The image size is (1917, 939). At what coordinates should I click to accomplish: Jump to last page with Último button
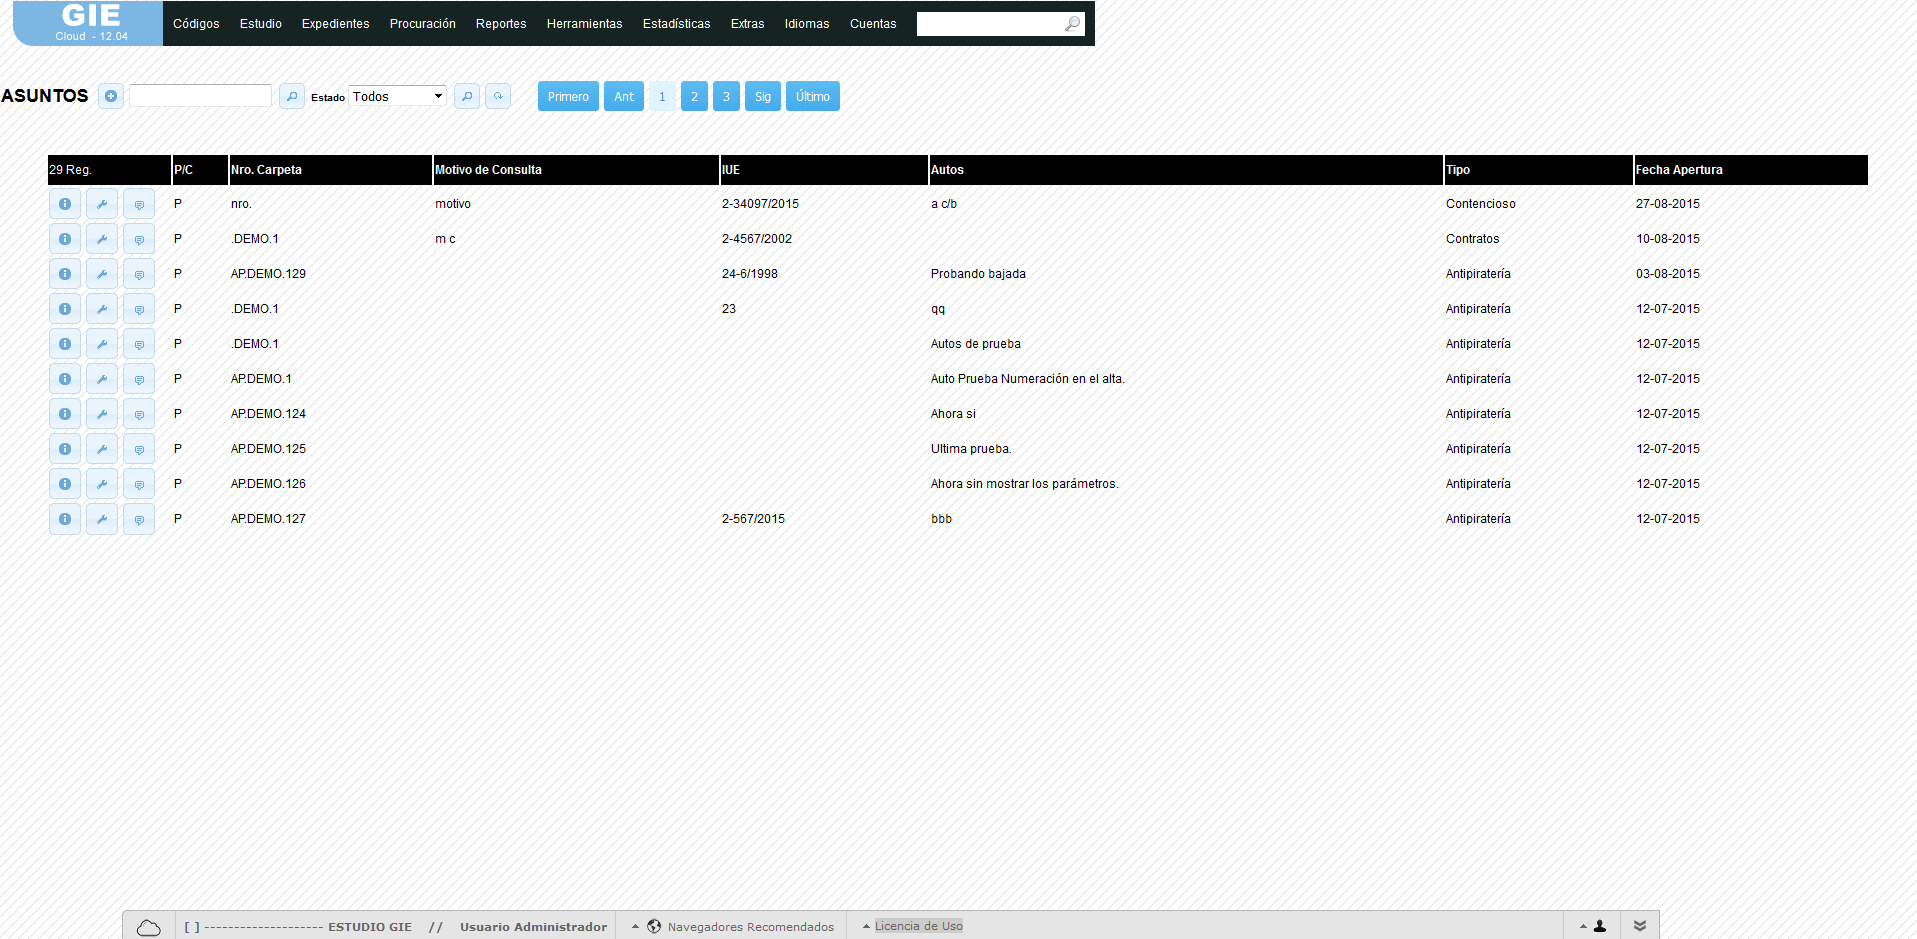tap(813, 96)
